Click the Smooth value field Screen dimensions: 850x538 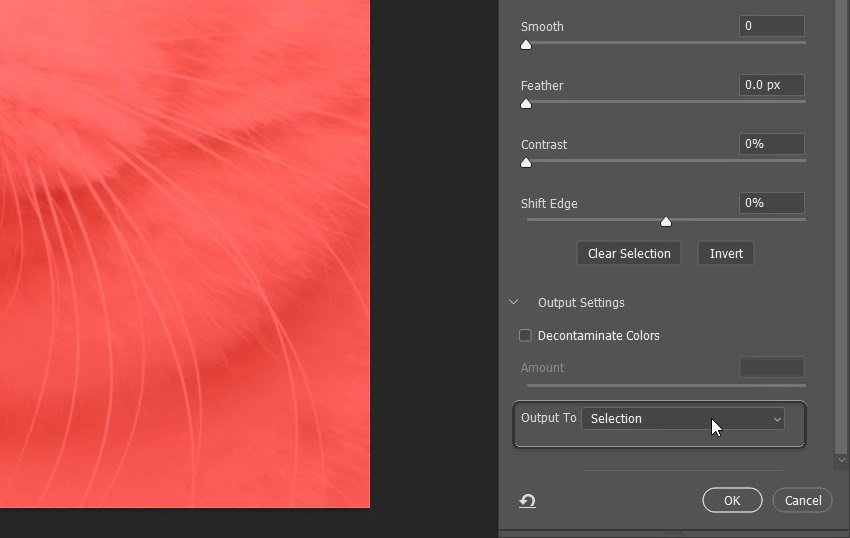tap(771, 26)
